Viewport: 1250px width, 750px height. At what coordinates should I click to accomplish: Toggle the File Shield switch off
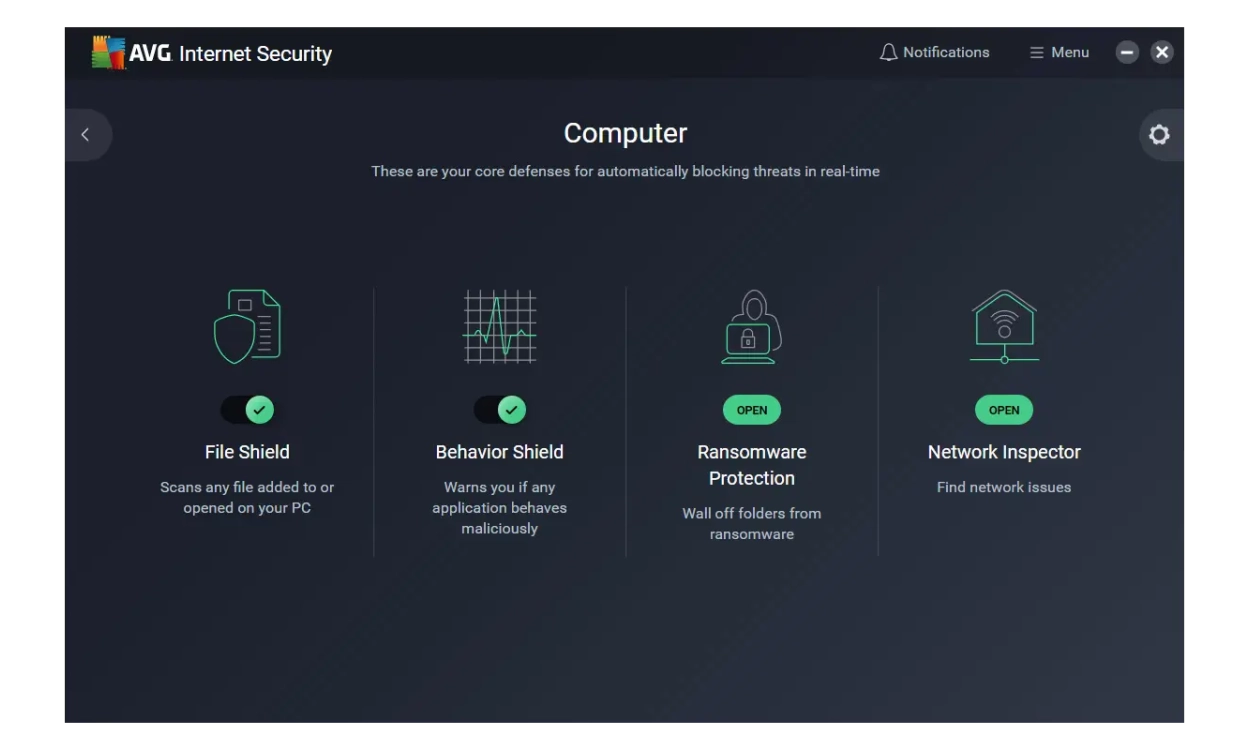[x=247, y=410]
